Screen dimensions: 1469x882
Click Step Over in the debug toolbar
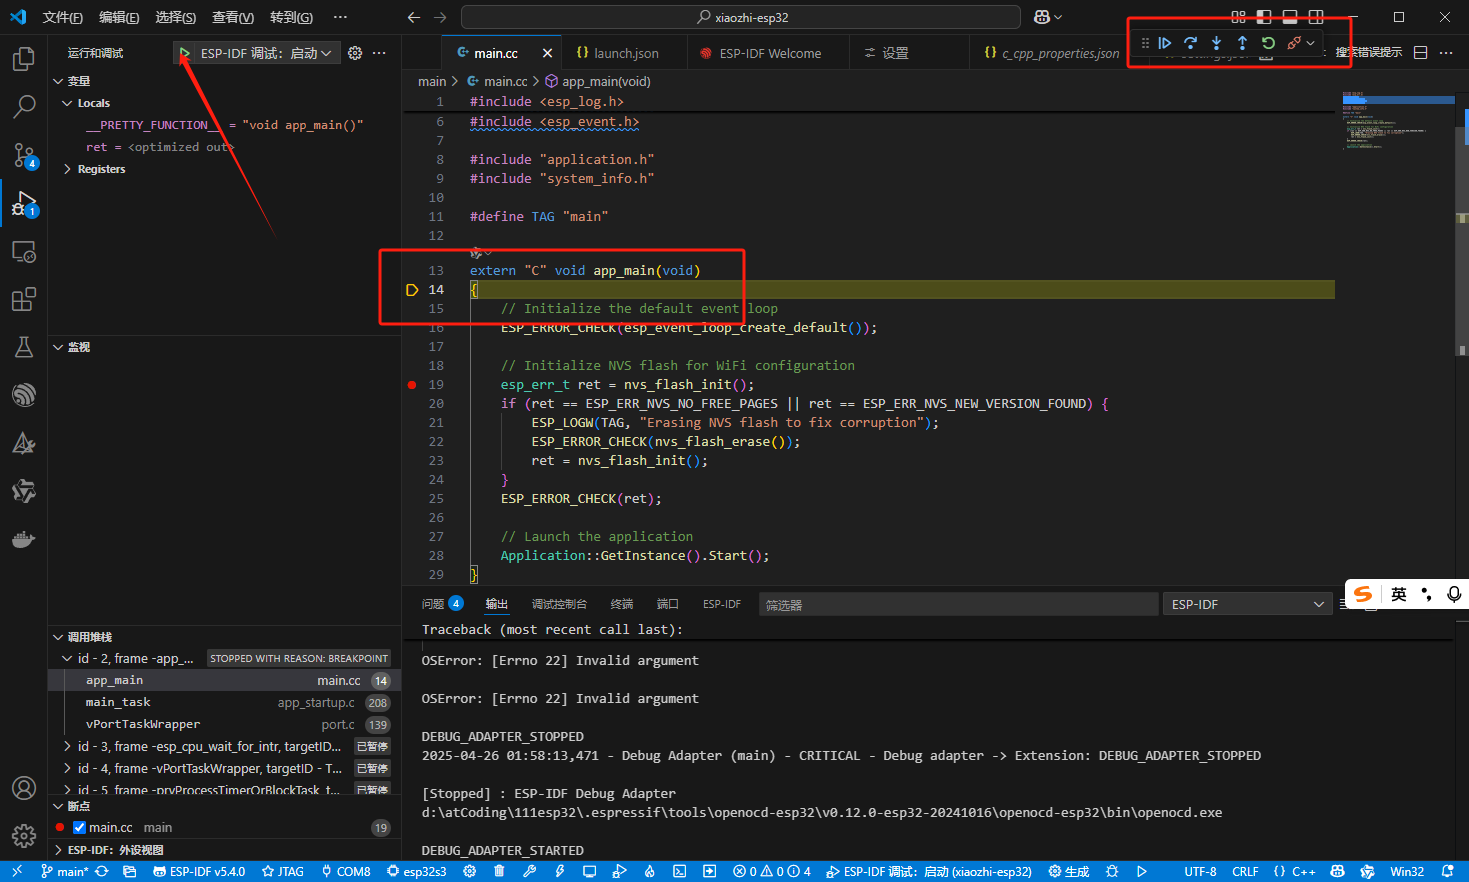click(x=1190, y=43)
